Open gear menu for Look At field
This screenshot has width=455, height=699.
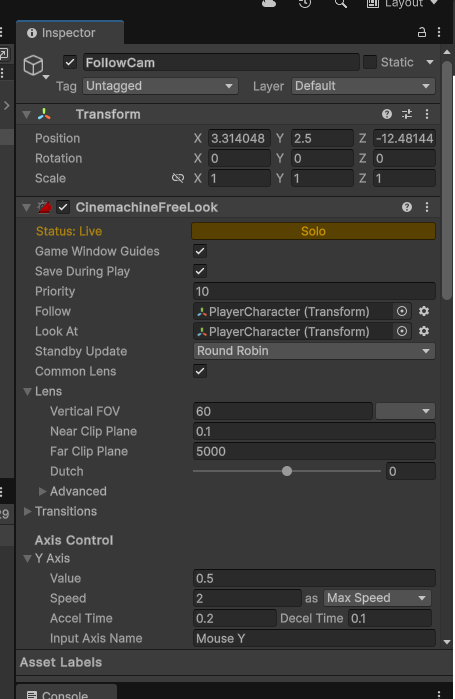(424, 331)
